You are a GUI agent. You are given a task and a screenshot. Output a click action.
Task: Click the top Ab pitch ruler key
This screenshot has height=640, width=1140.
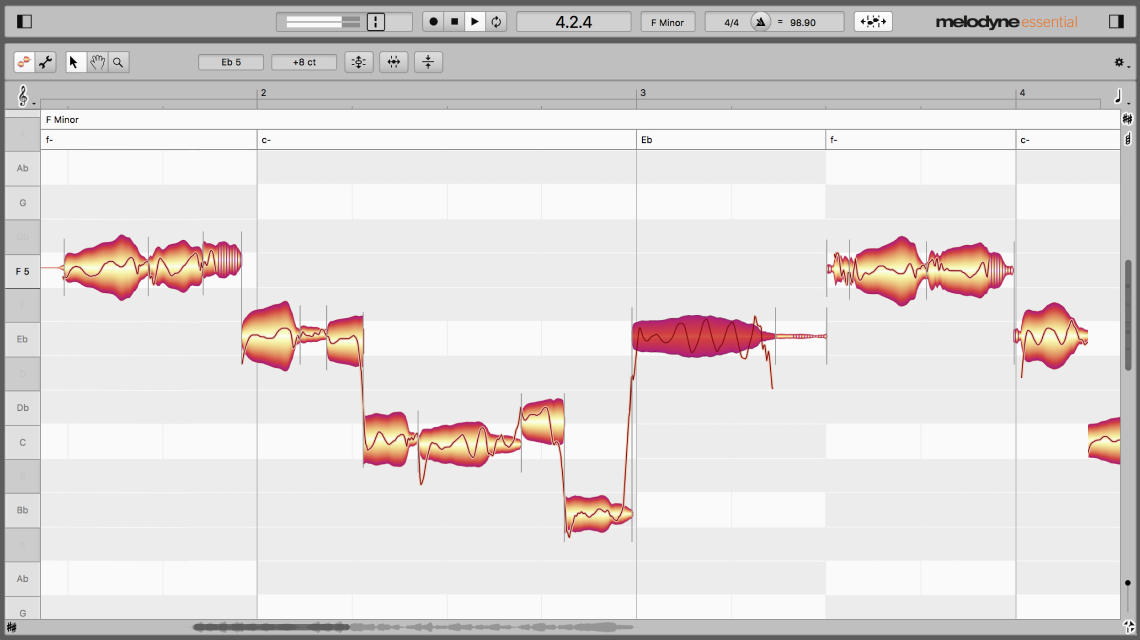pos(23,168)
